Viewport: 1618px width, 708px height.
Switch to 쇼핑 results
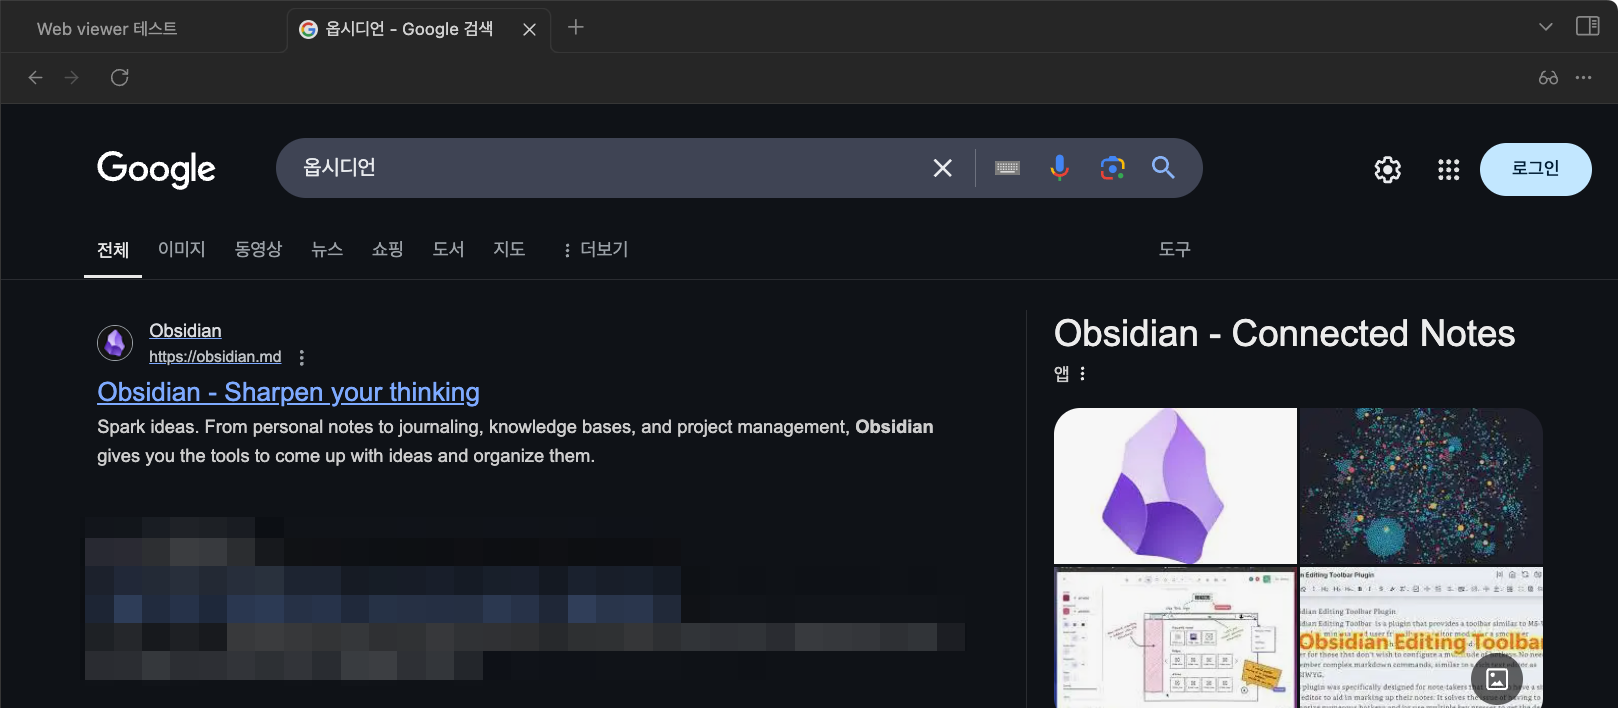[x=388, y=249]
